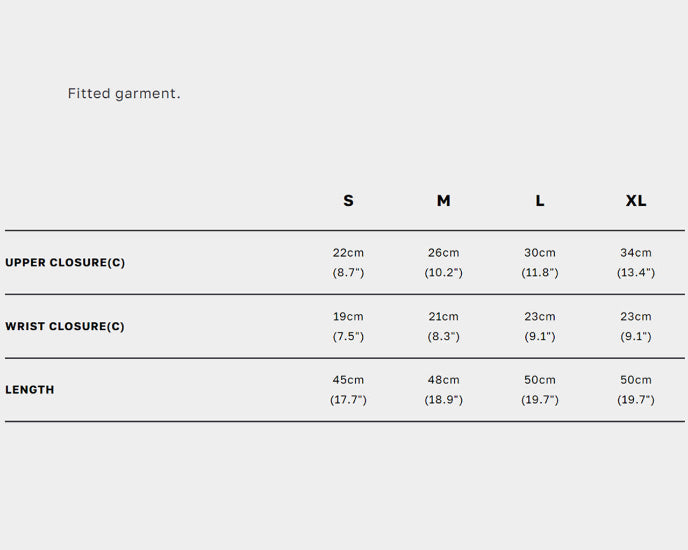Select the WRIST CLOSURE(C) row label
Image resolution: width=688 pixels, height=550 pixels.
click(65, 327)
